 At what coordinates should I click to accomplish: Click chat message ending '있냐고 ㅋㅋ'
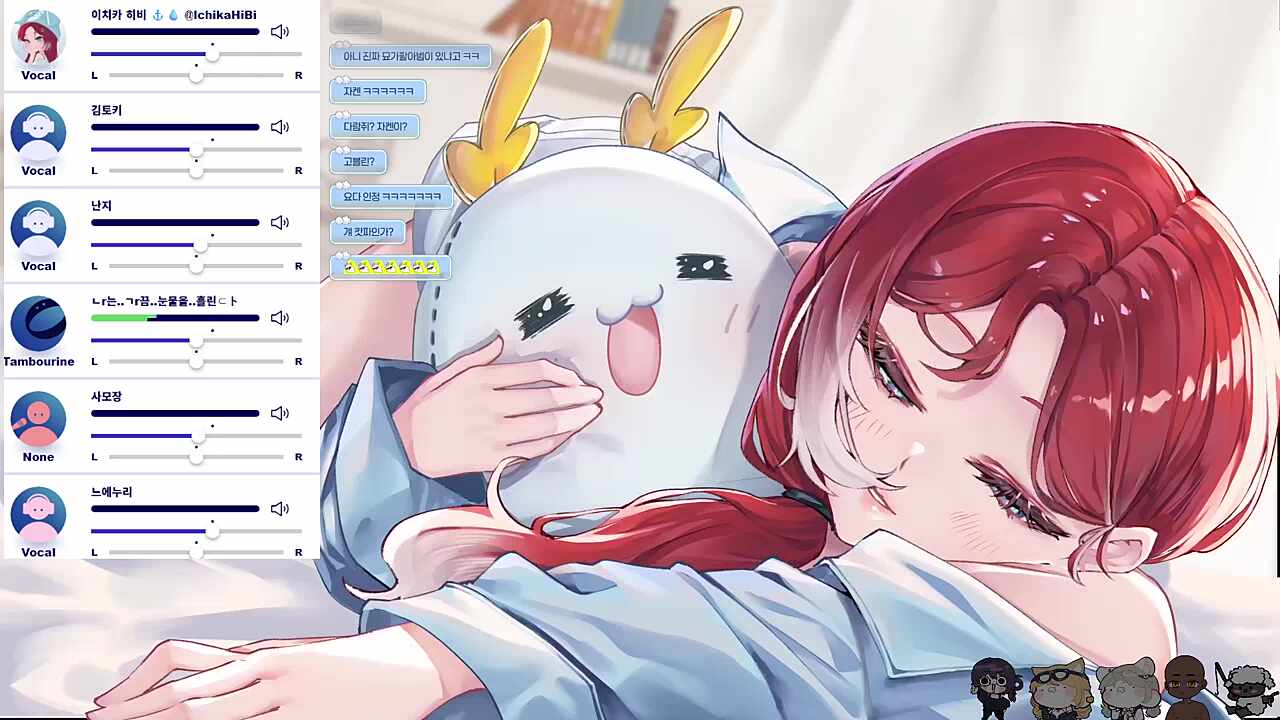click(x=411, y=57)
